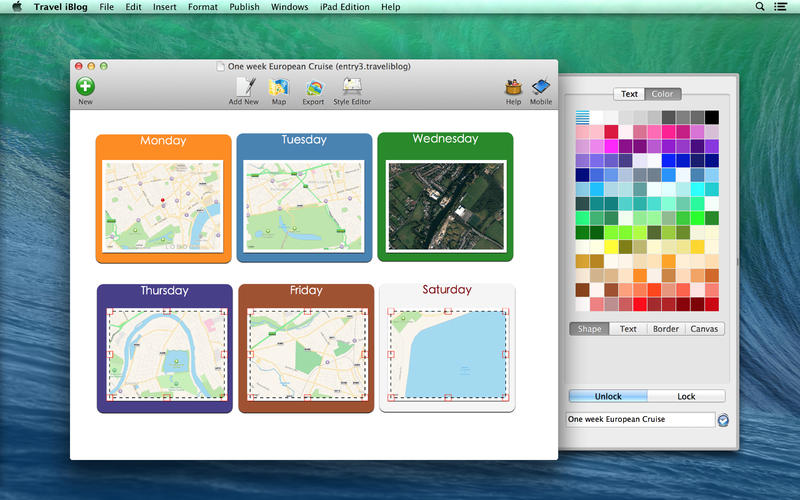Click the Export toolbar icon

click(313, 88)
